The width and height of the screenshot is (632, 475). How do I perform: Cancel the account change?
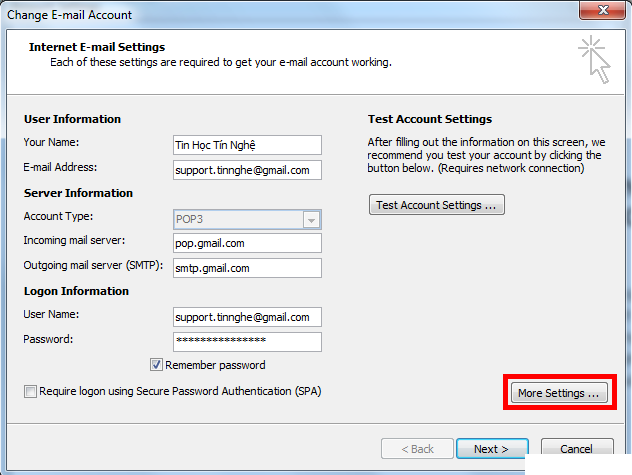tap(576, 449)
